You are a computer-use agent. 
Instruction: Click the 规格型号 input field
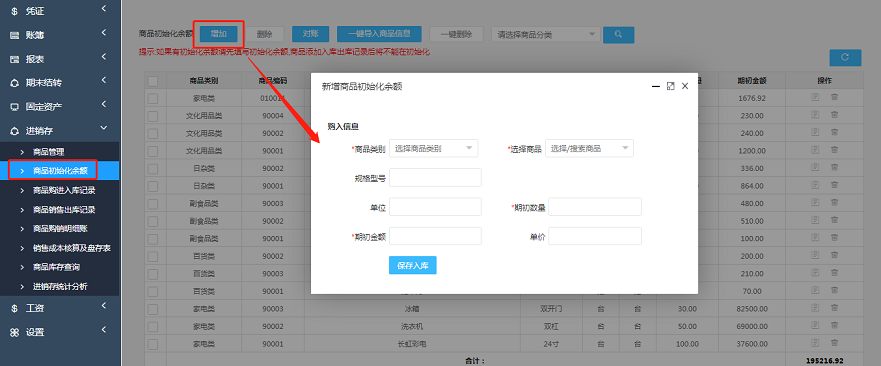click(435, 177)
